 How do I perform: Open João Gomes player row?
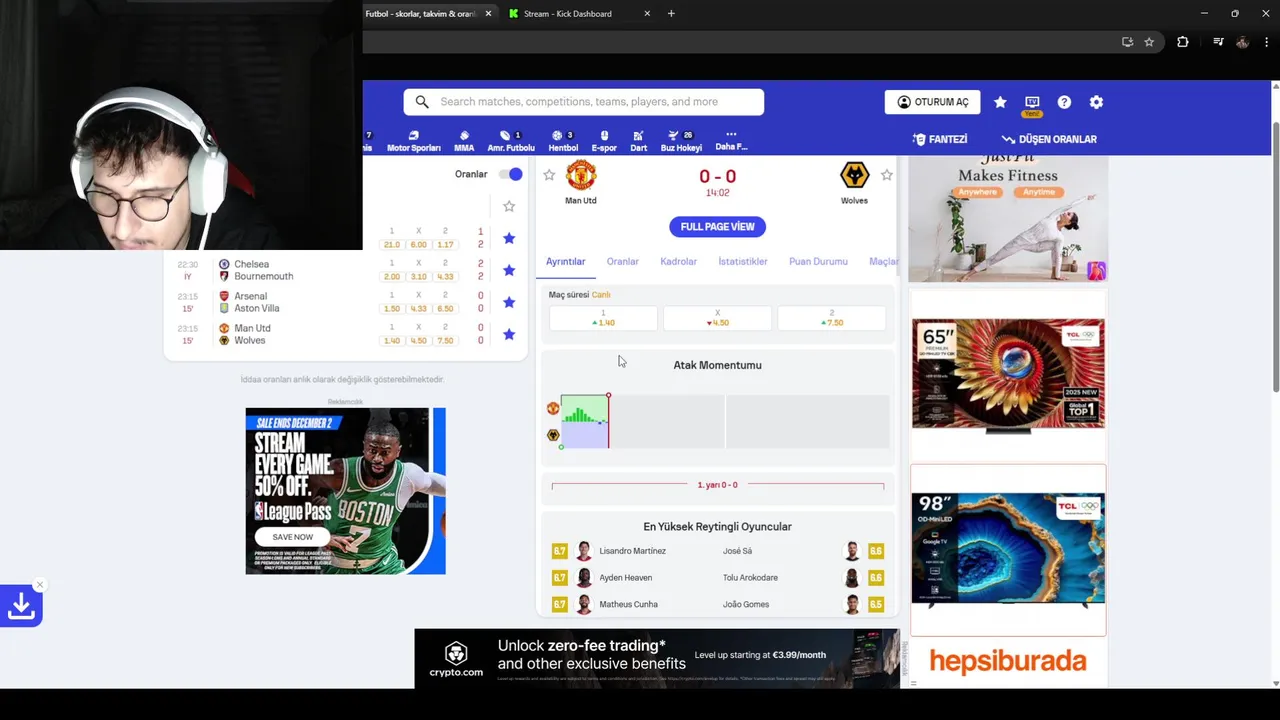[x=802, y=604]
